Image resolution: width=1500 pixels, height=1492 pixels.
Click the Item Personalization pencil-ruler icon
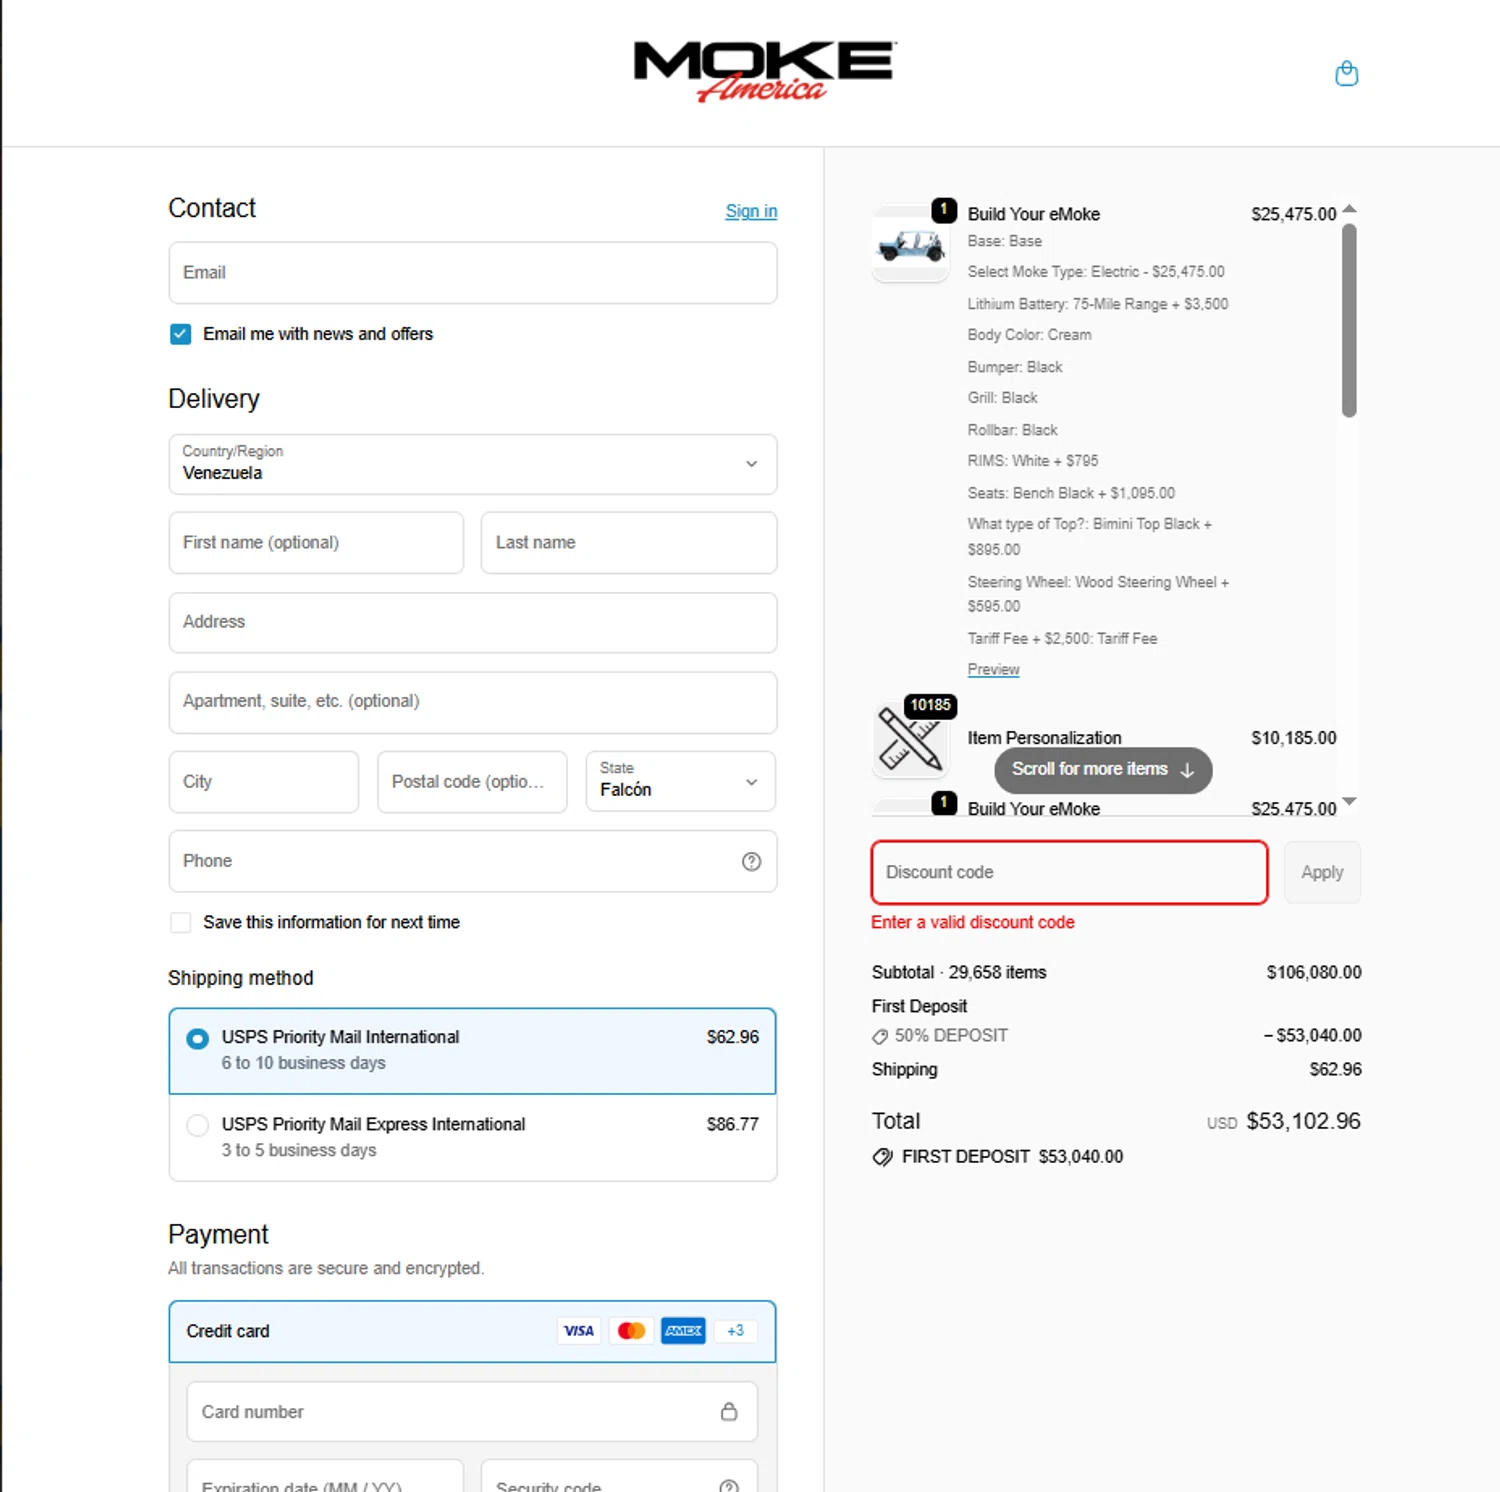910,739
